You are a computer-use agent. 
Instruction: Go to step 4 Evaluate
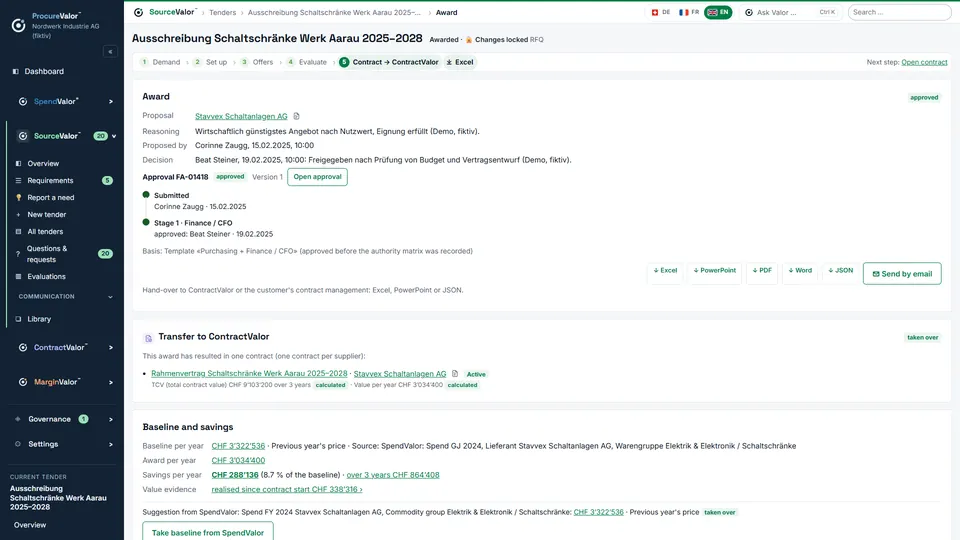click(x=307, y=62)
